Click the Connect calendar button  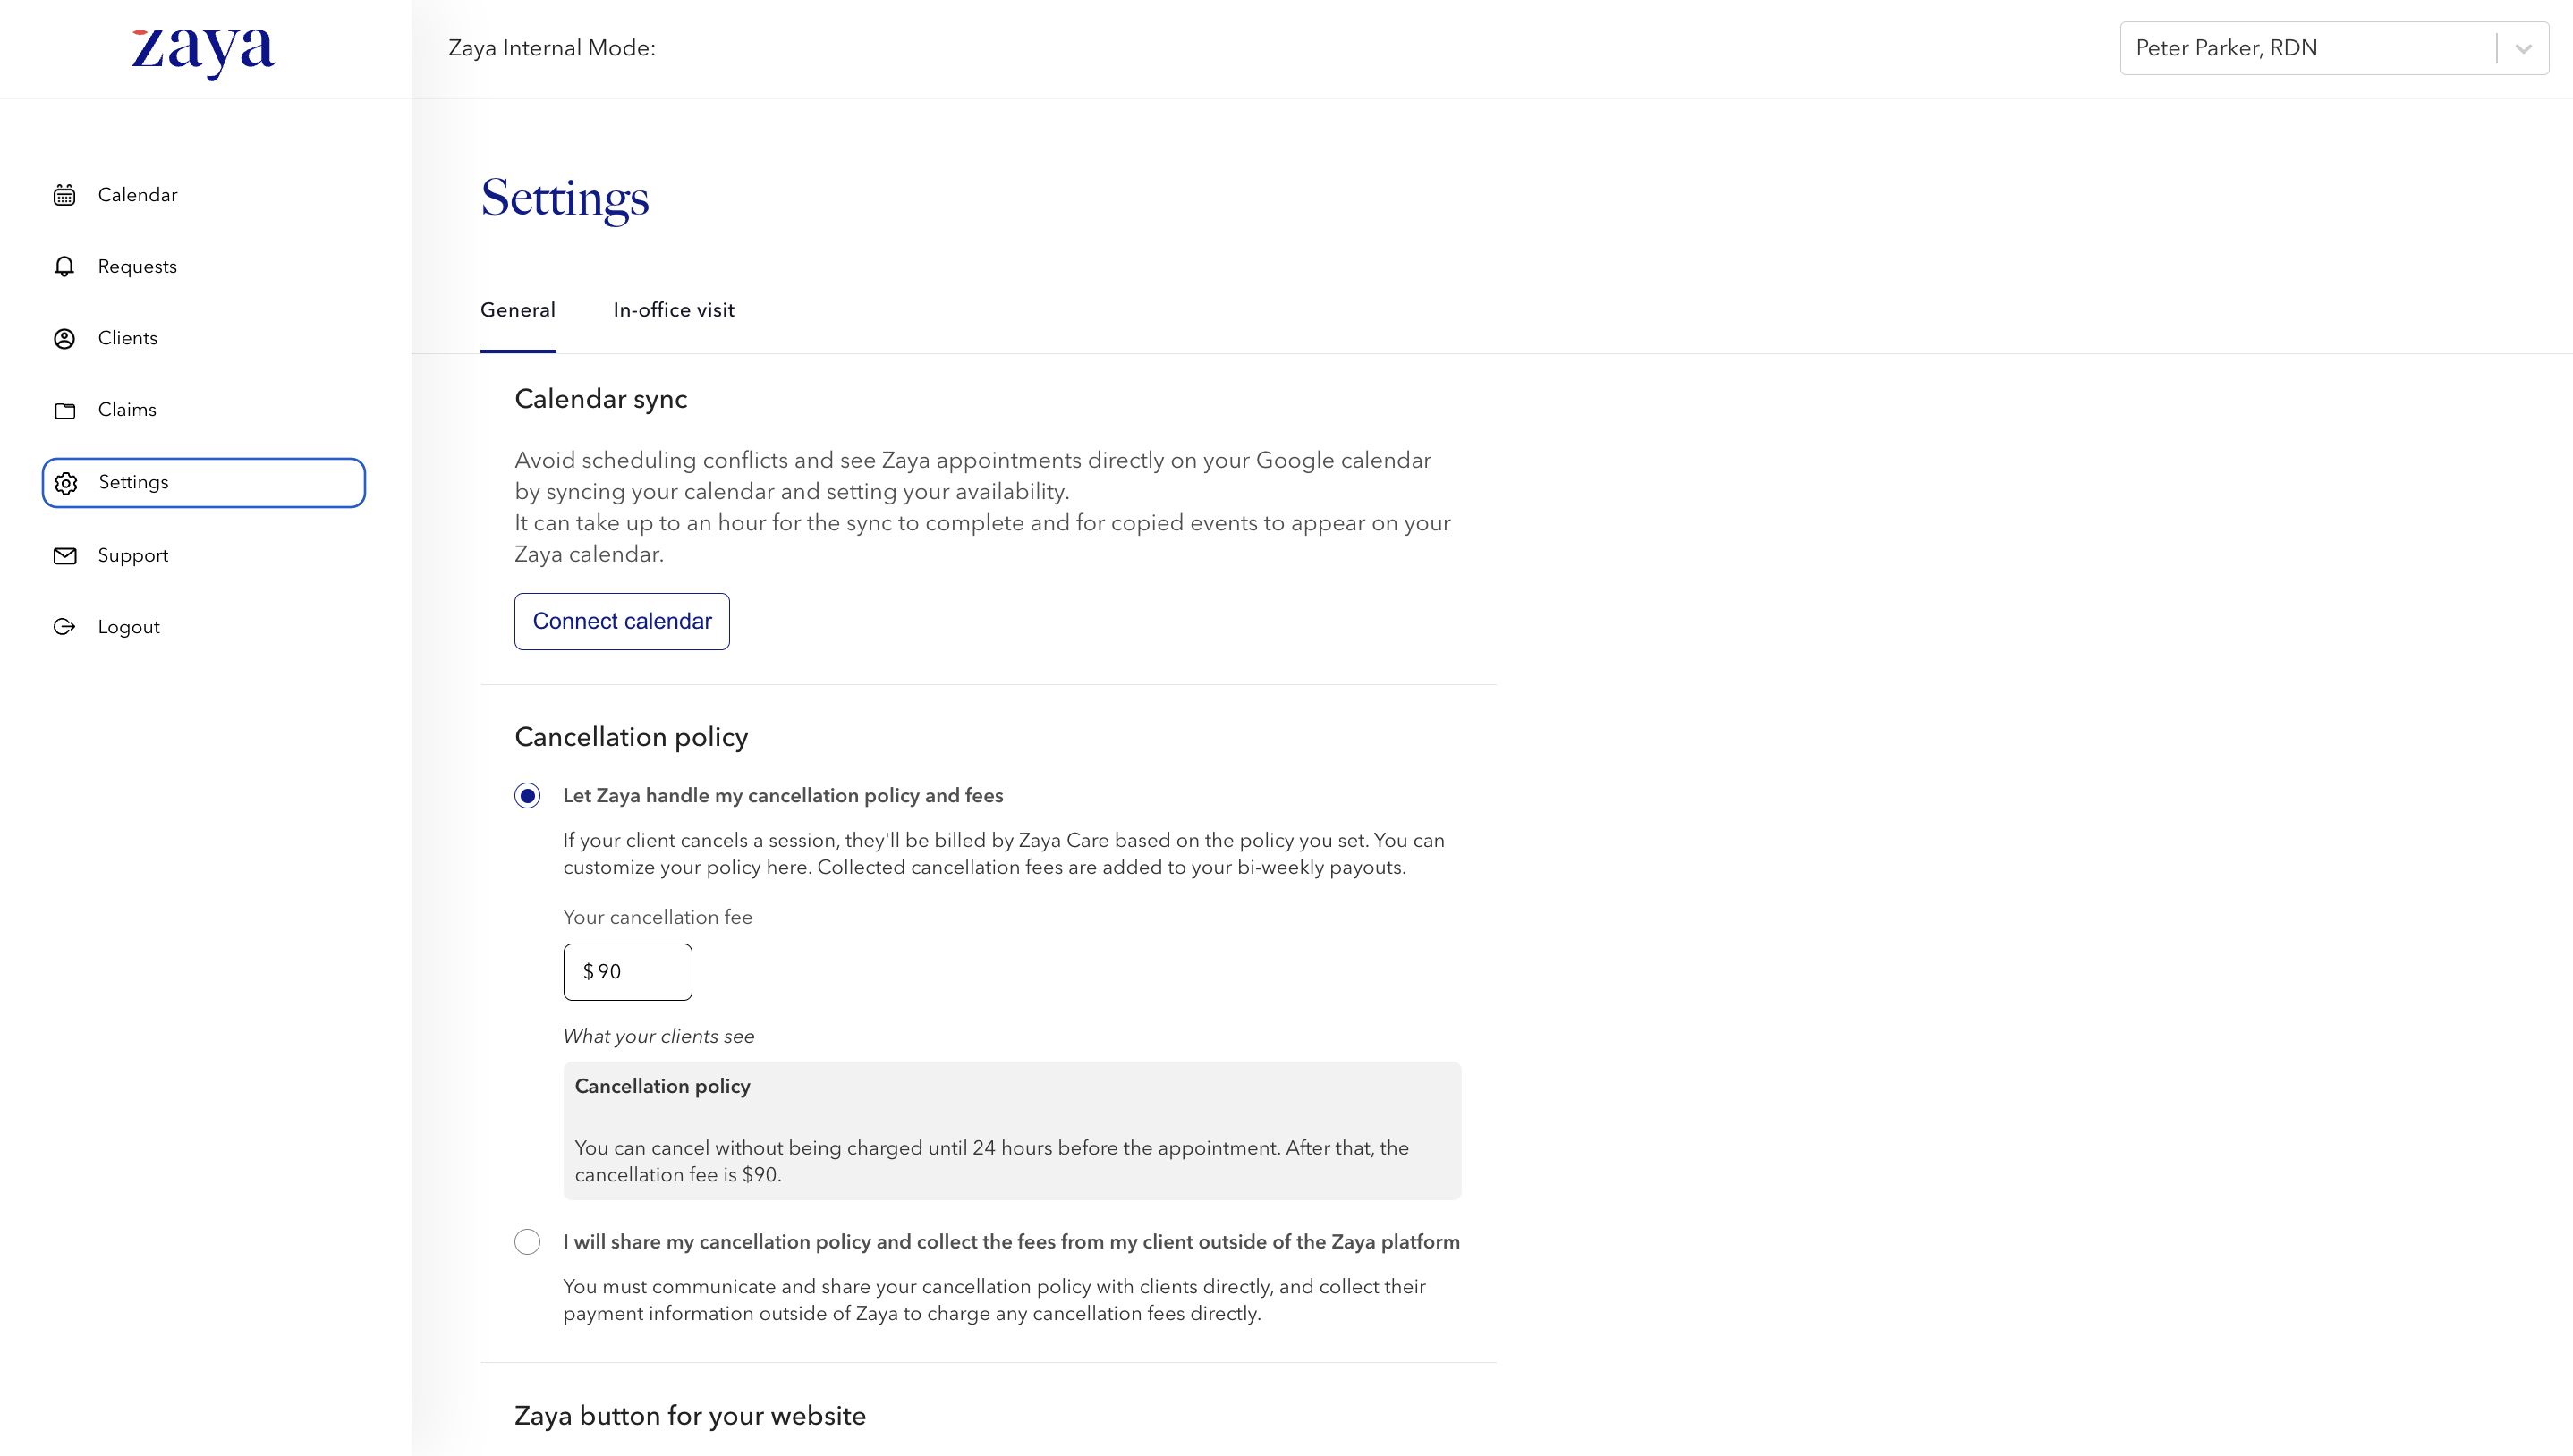click(x=621, y=621)
